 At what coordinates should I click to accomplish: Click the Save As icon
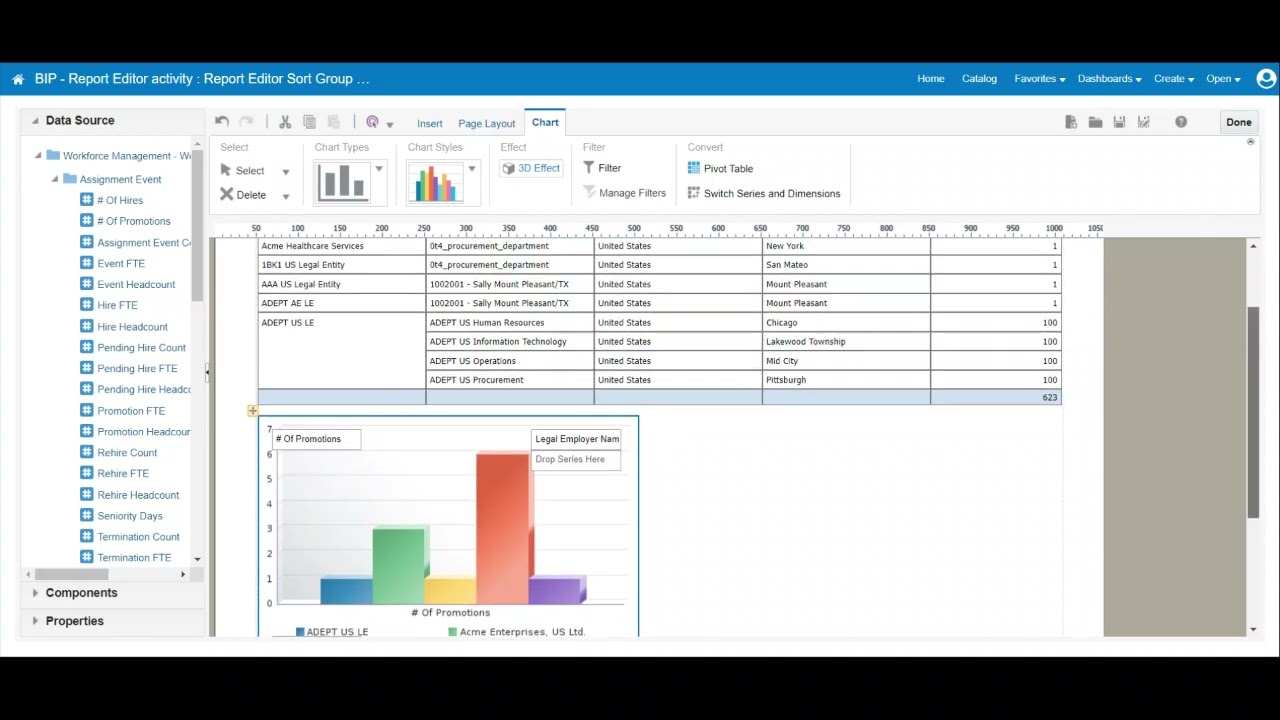point(1144,122)
